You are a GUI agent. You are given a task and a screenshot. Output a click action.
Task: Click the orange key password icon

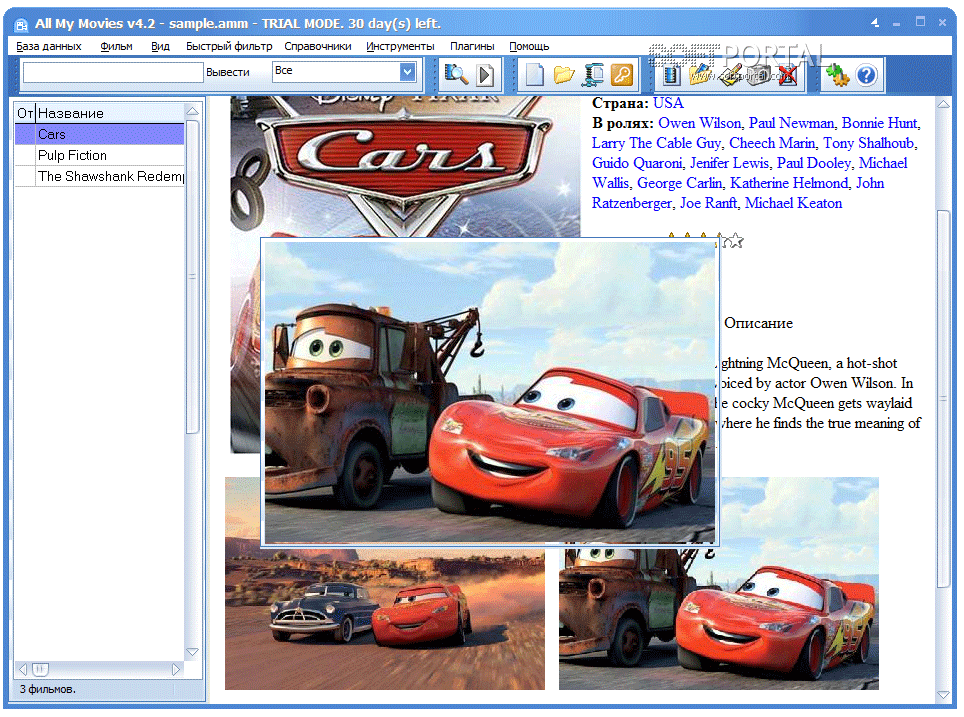(x=622, y=75)
